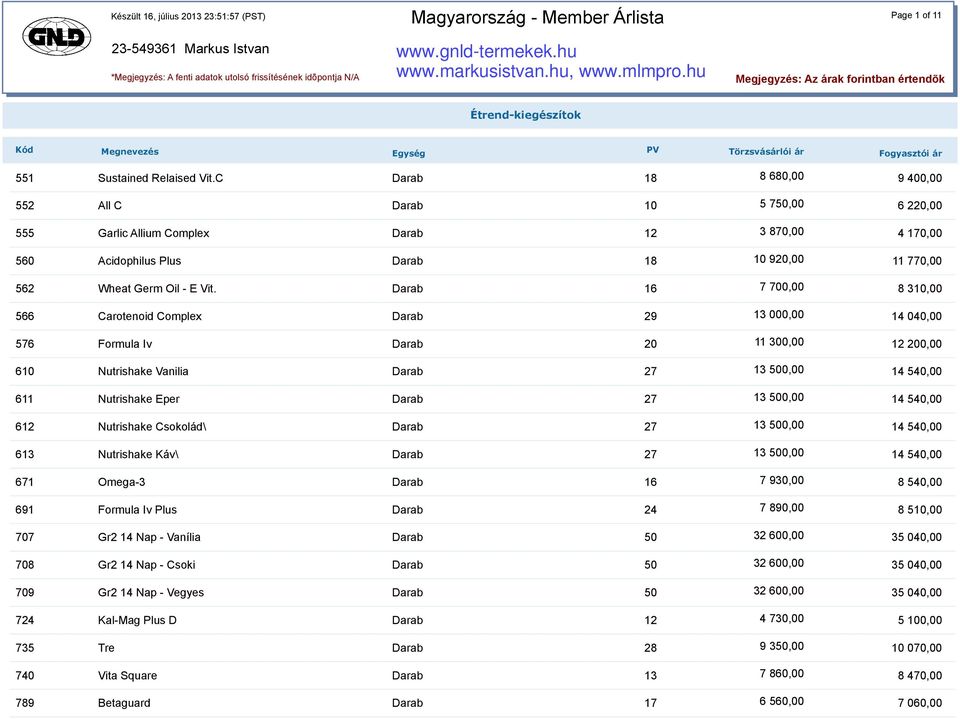
Task: Select the 5 100,00 Kal-Mag consumer price
Action: click(x=920, y=620)
